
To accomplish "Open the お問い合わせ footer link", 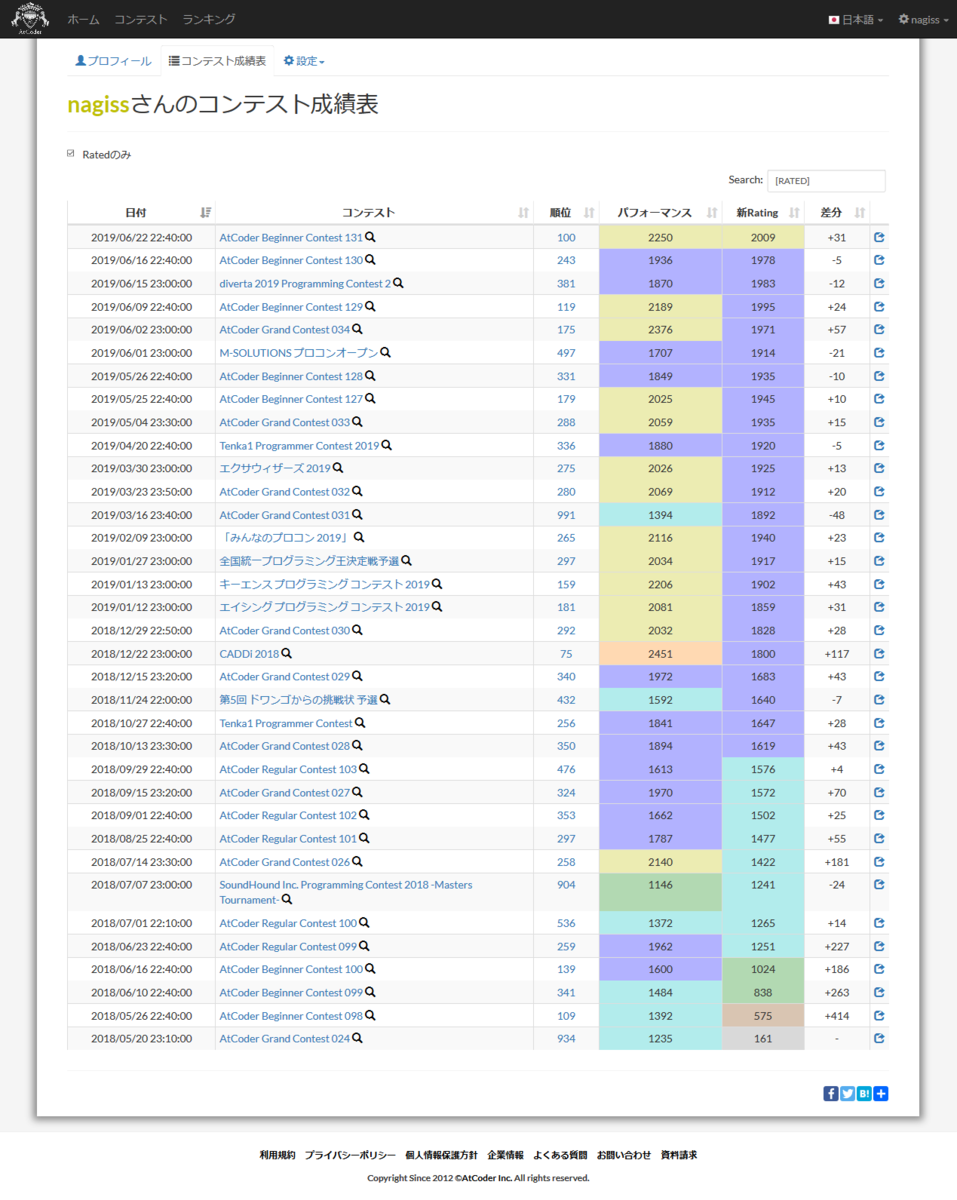I will 624,1154.
